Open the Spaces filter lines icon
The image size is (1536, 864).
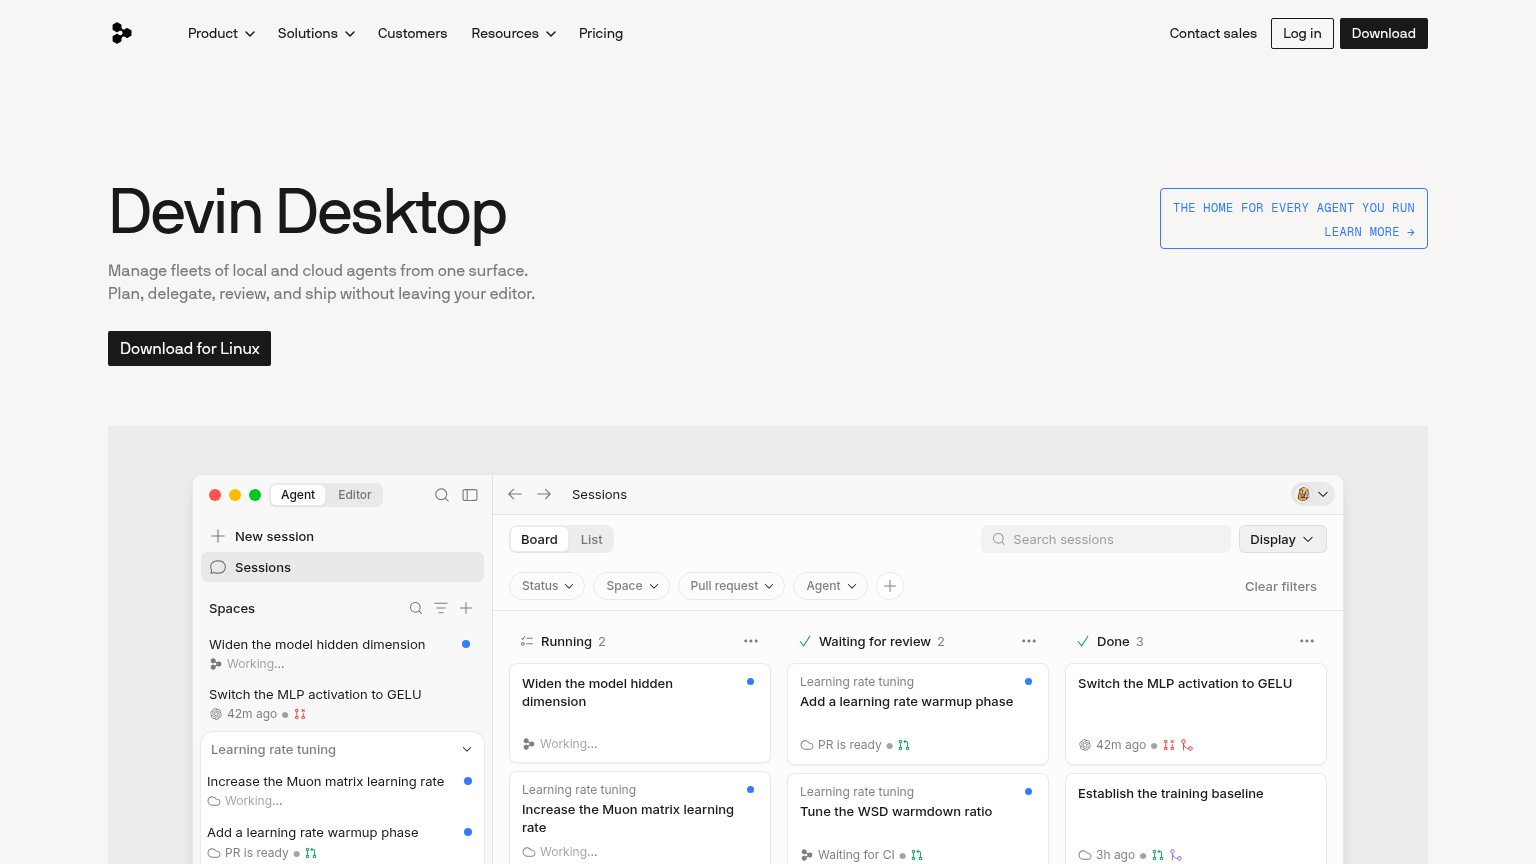441,608
